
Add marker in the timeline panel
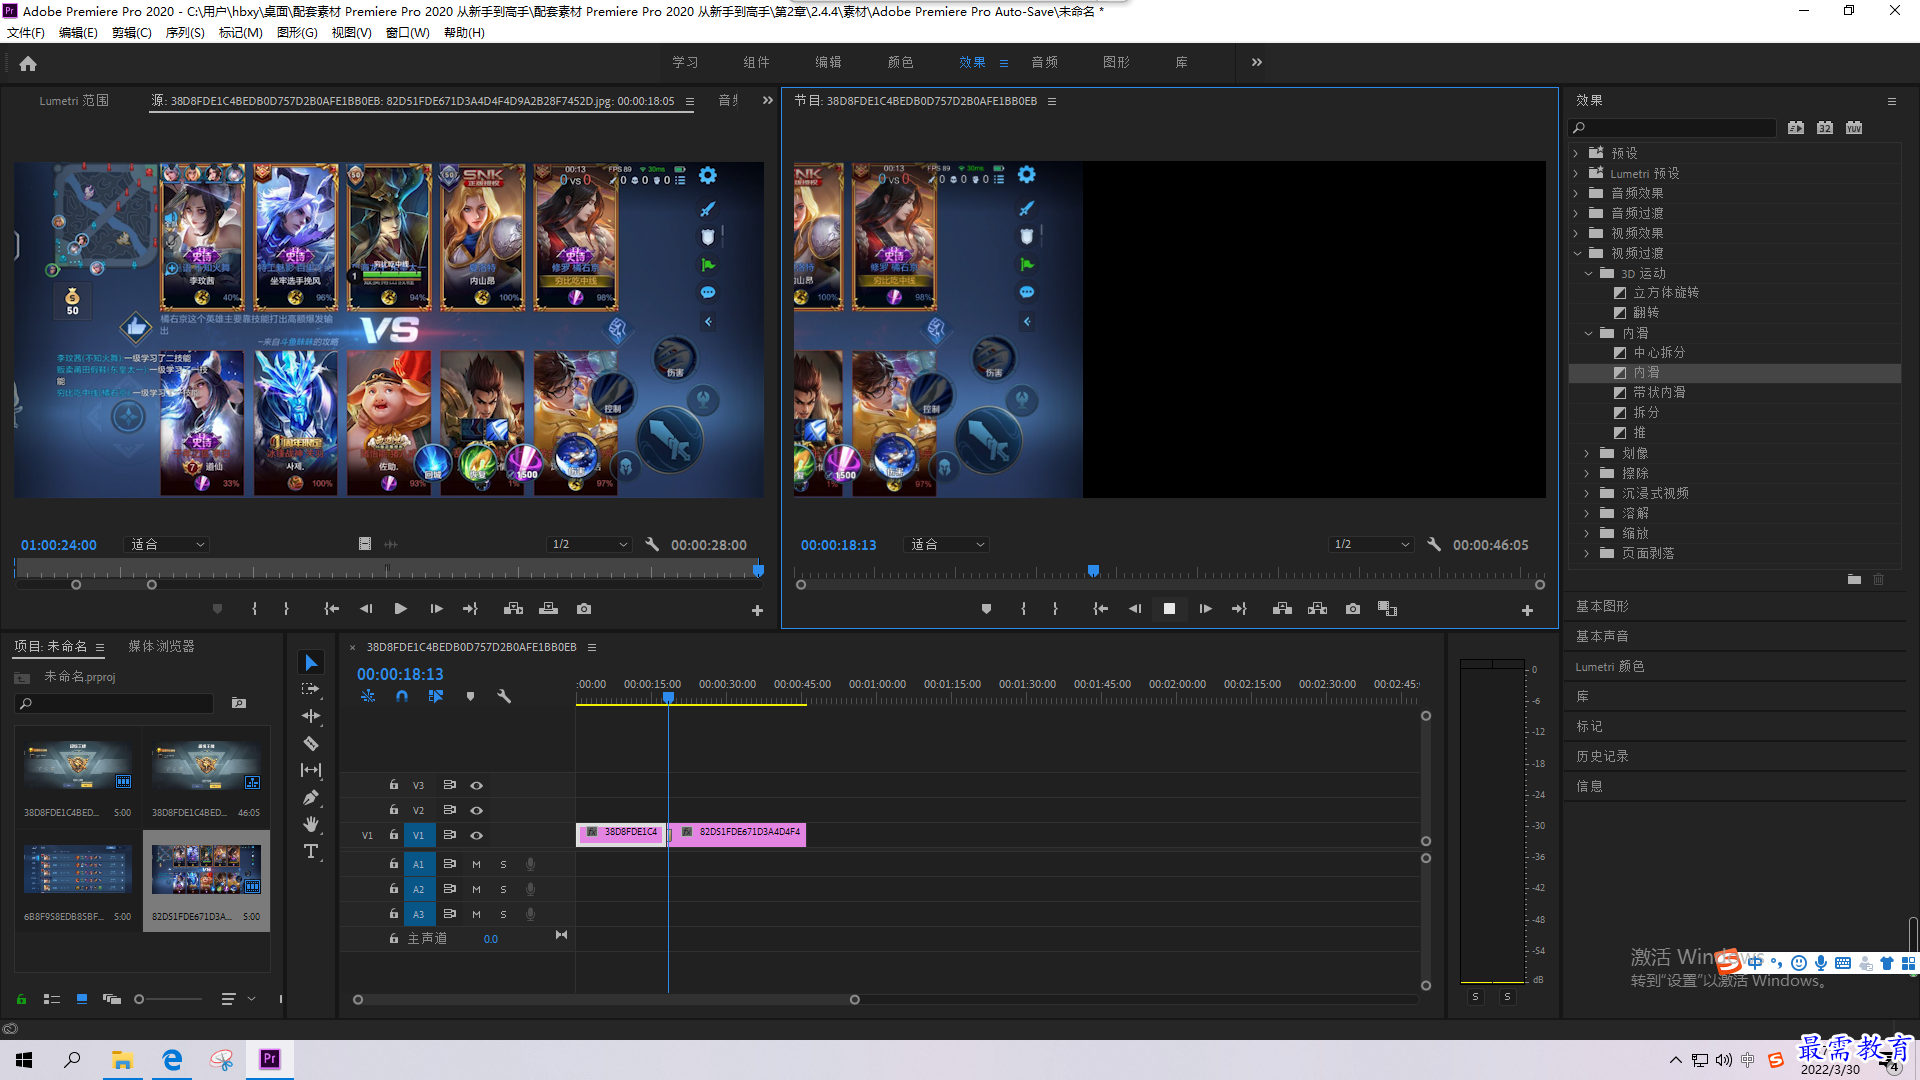(x=470, y=696)
